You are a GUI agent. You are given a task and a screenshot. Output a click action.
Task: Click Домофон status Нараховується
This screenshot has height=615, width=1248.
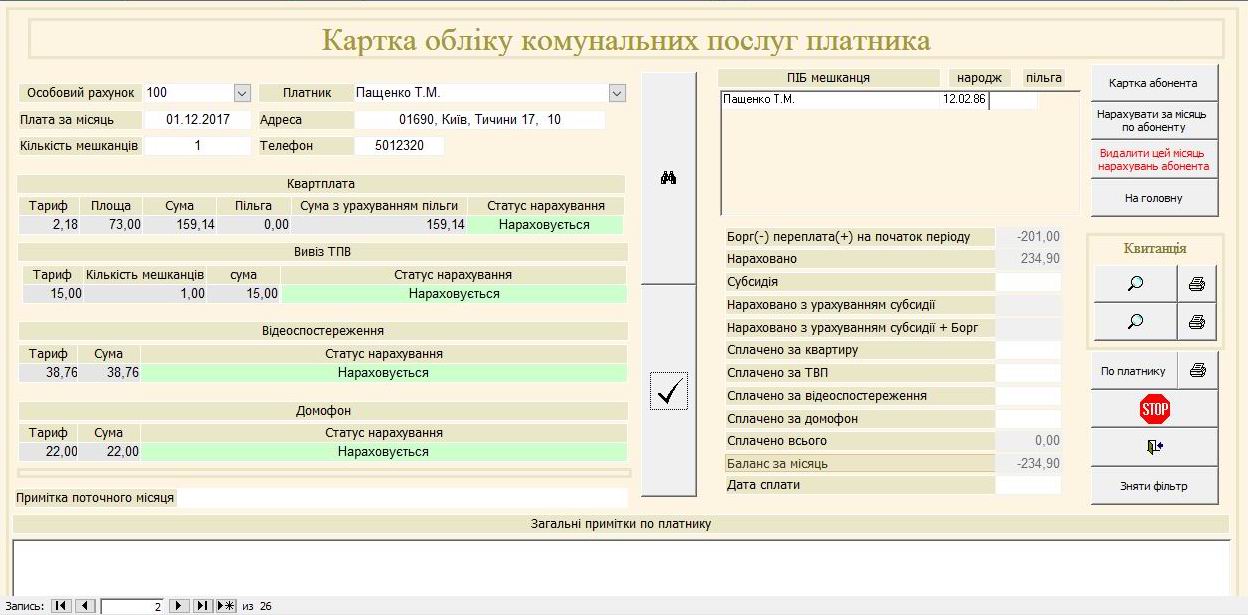(383, 452)
